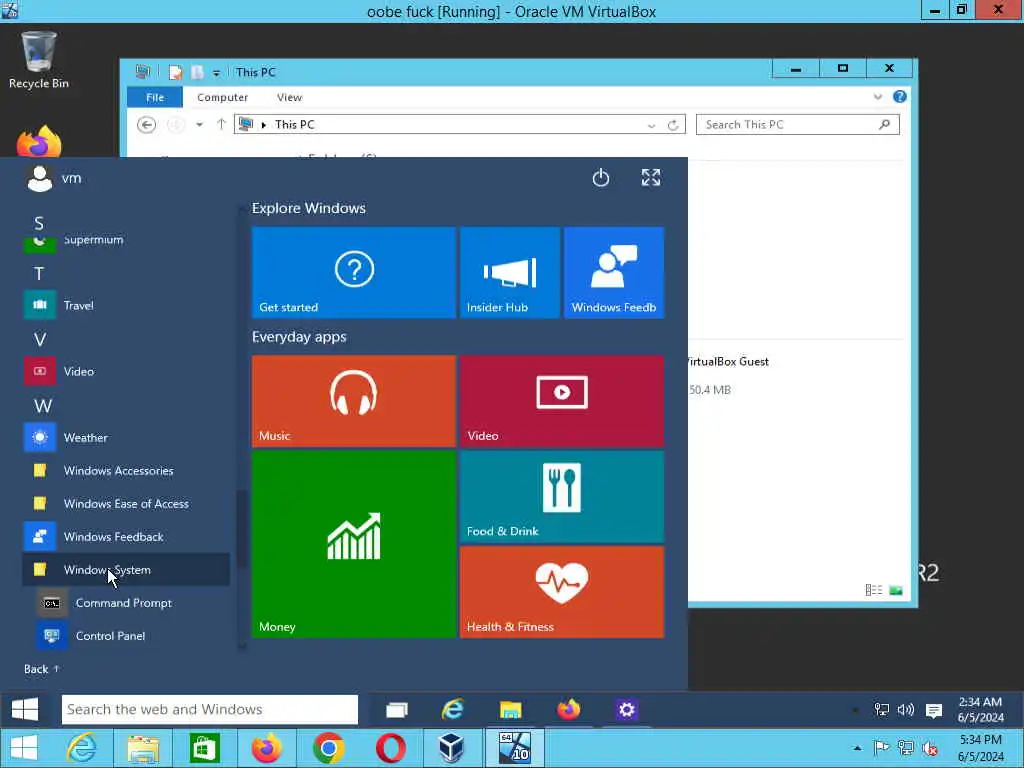Screen dimensions: 1024x768
Task: Expand the Start menu to full screen
Action: 651,178
